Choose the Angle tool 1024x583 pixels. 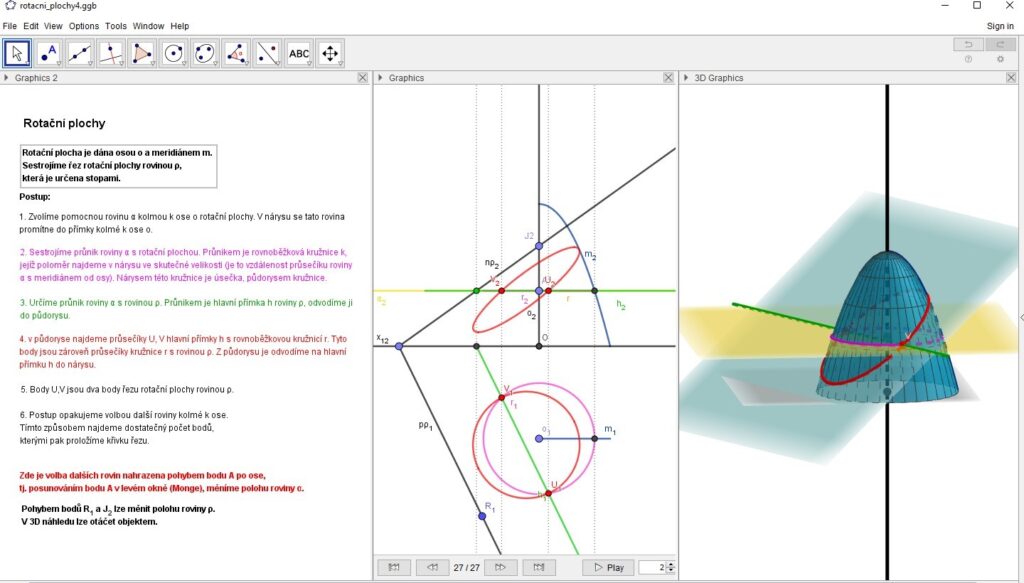tap(236, 53)
